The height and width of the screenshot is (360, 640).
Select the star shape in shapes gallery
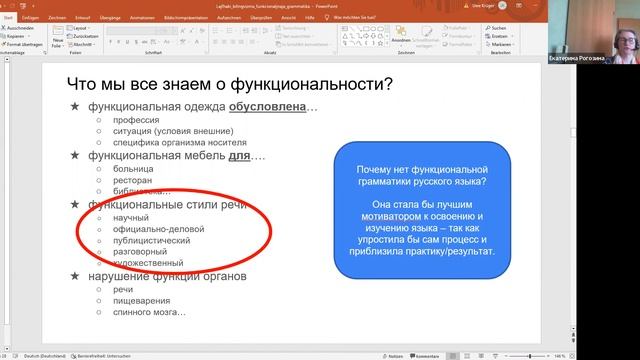click(x=380, y=43)
